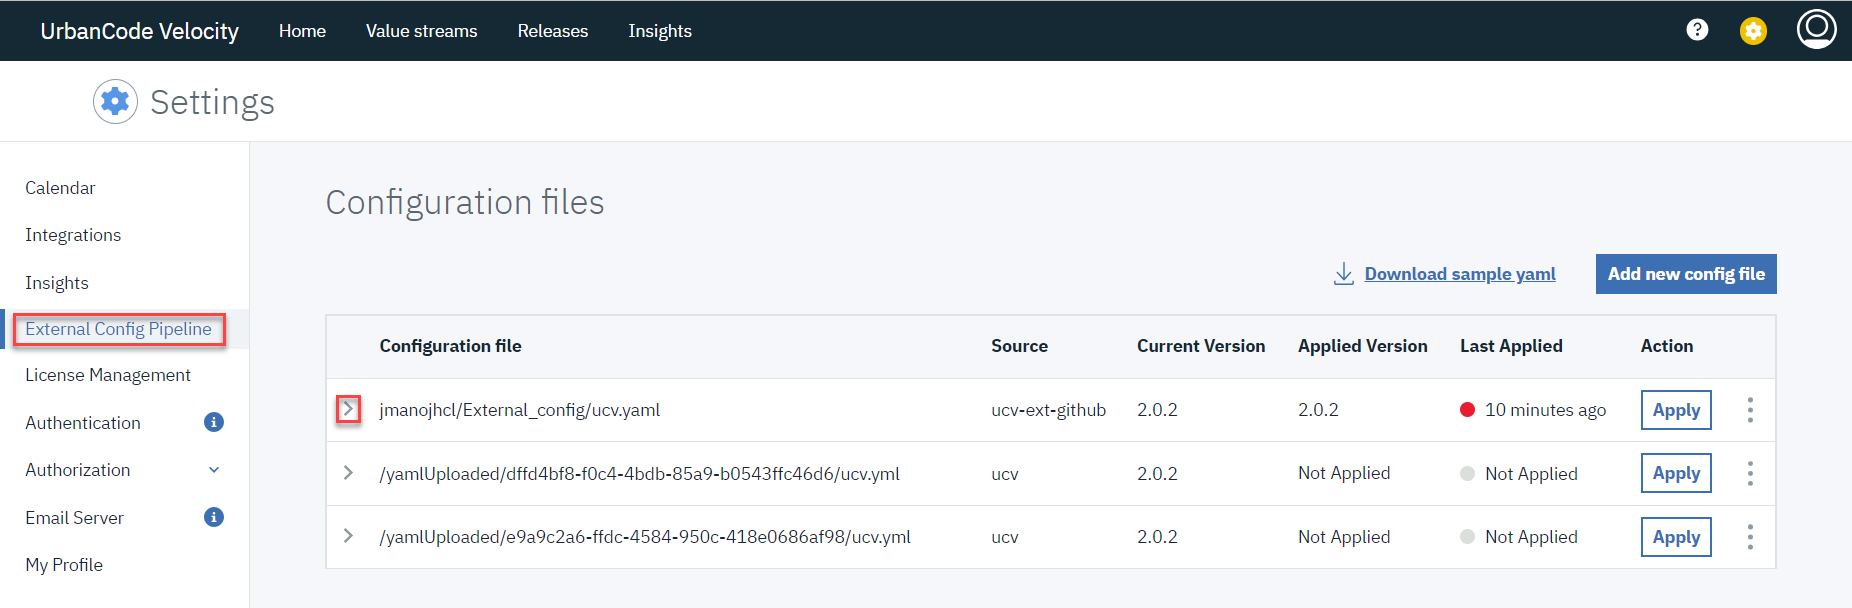The image size is (1852, 608).
Task: Apply the ucv-ext-github configuration file
Action: [x=1676, y=410]
